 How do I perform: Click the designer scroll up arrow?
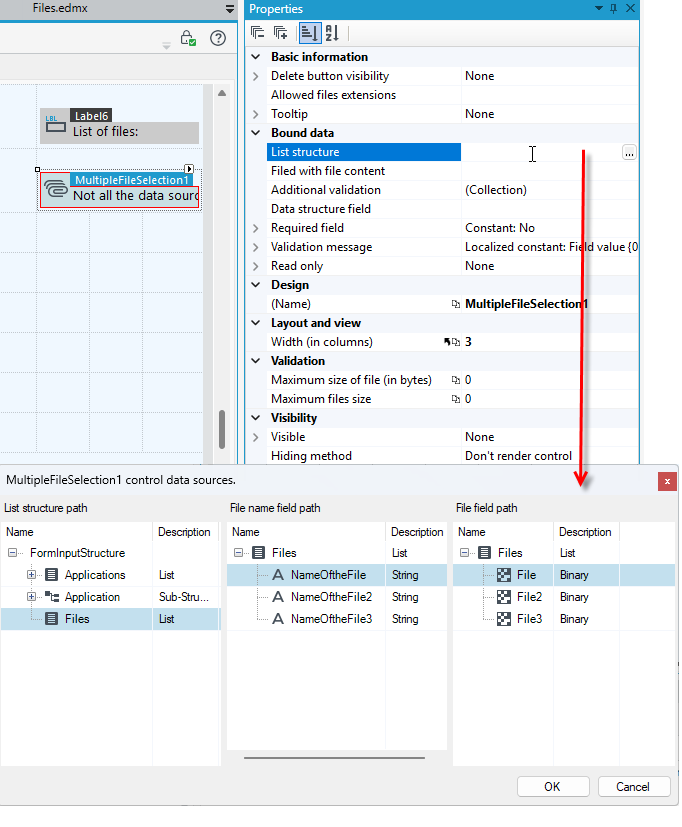(x=222, y=93)
